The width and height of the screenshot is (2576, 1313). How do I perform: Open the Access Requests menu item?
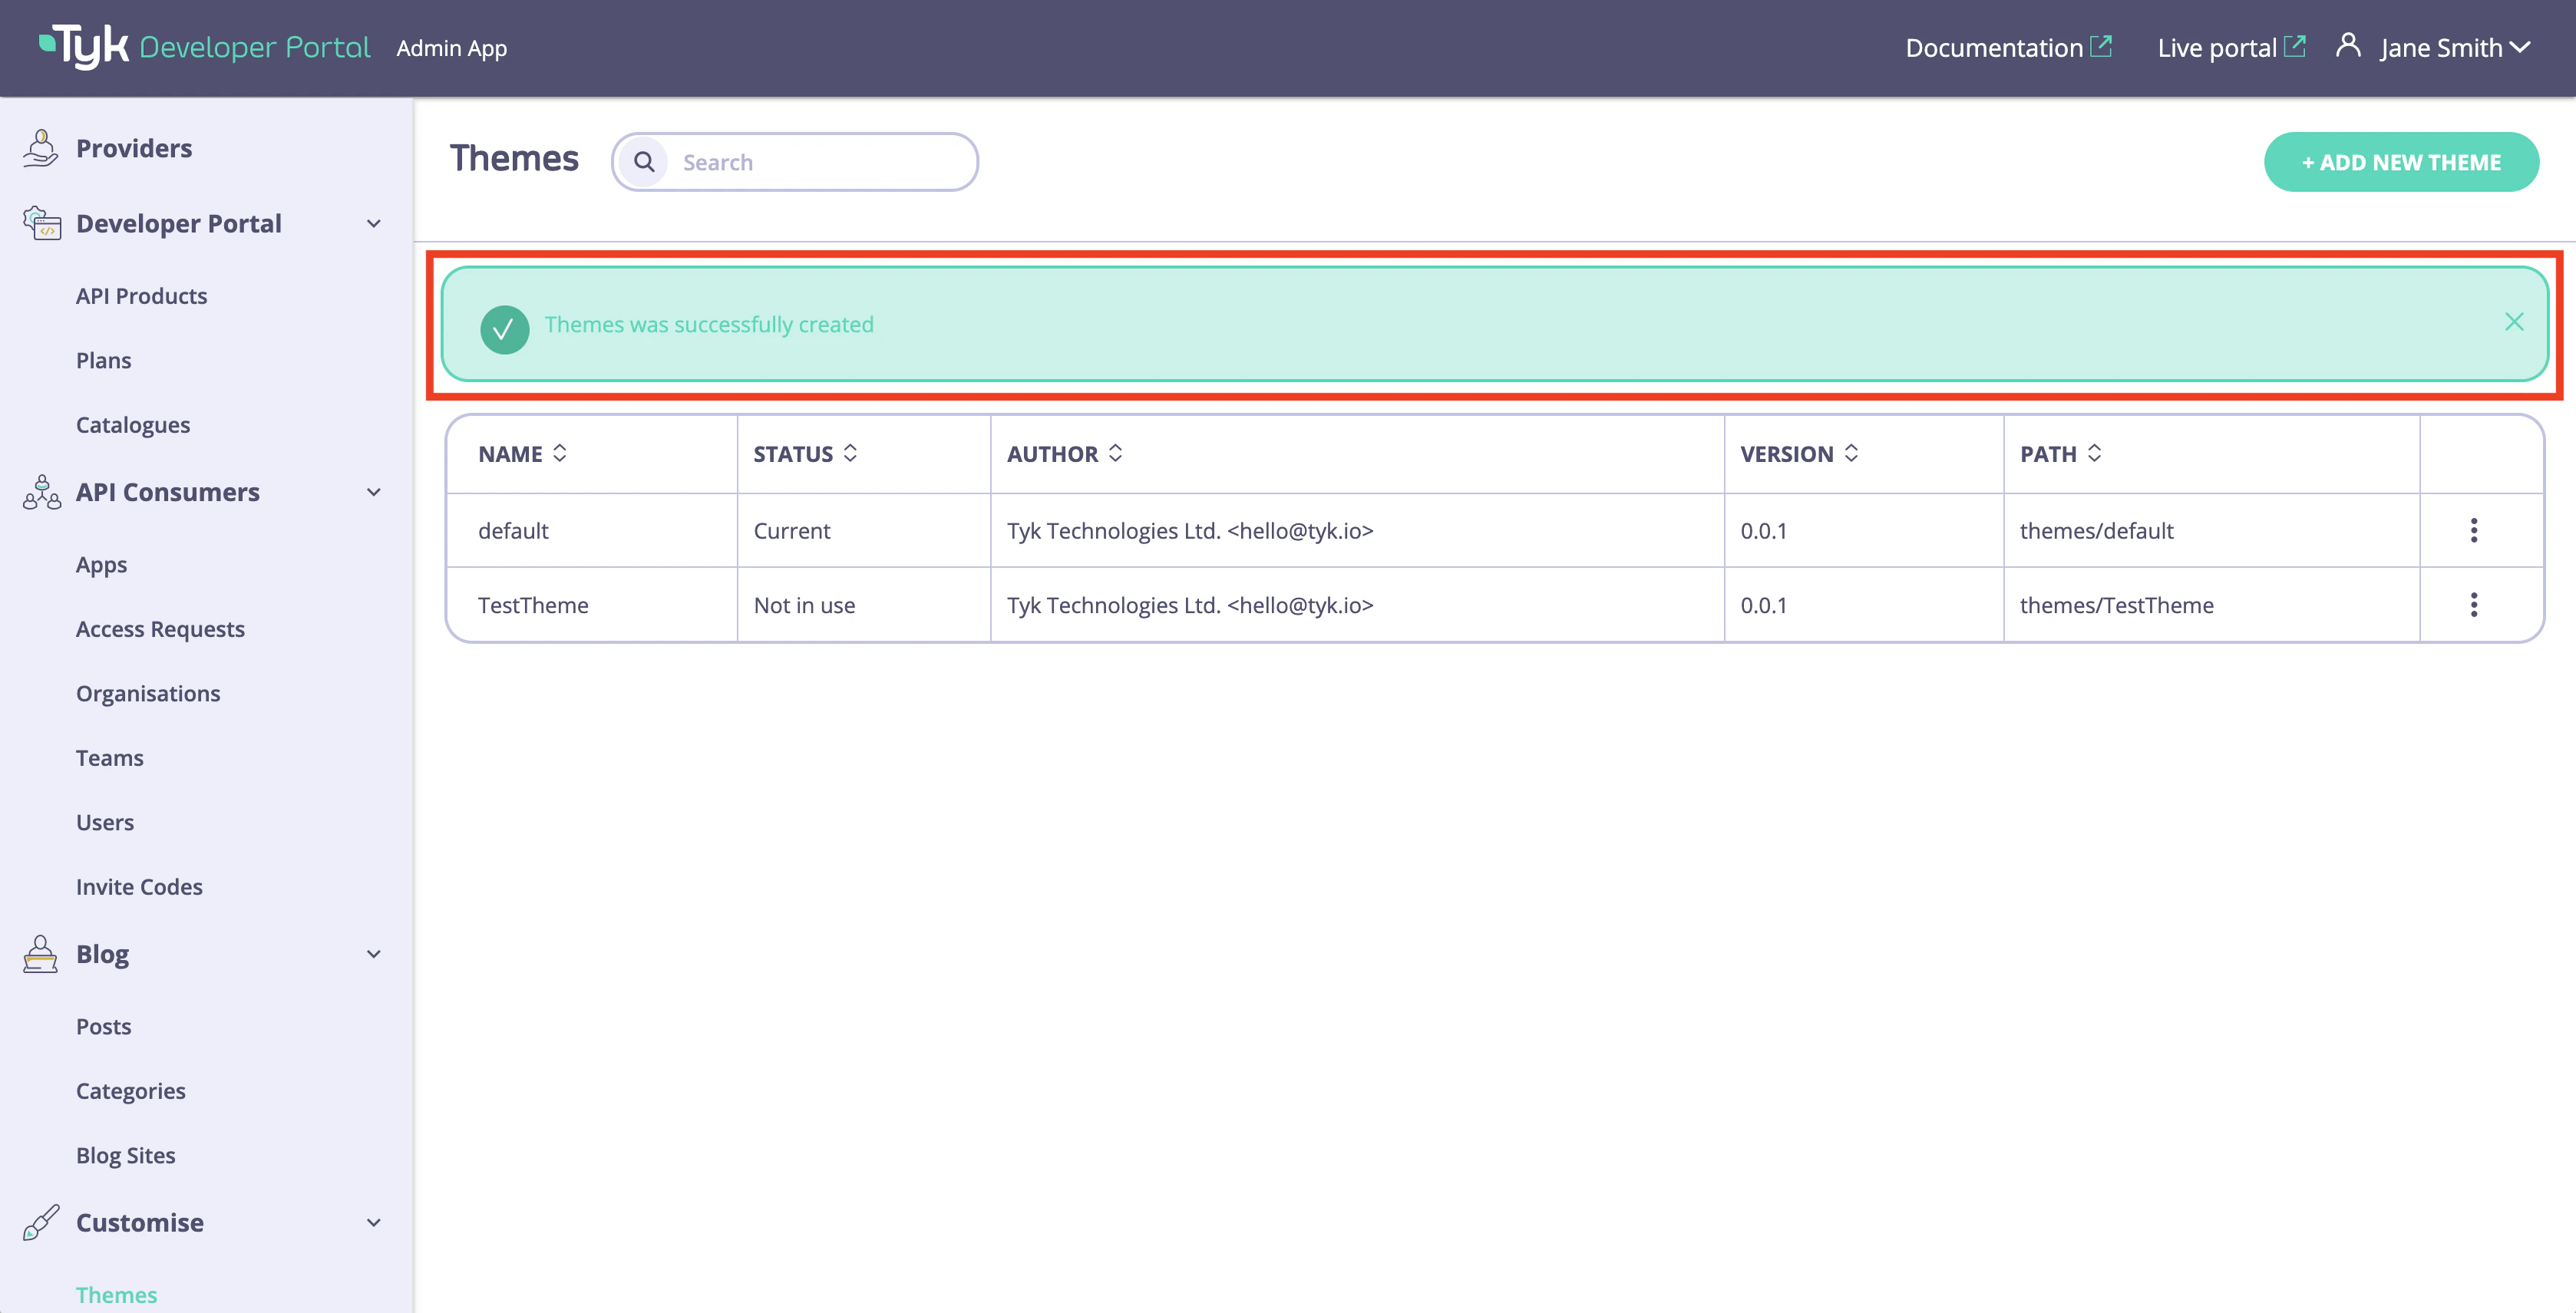[160, 629]
